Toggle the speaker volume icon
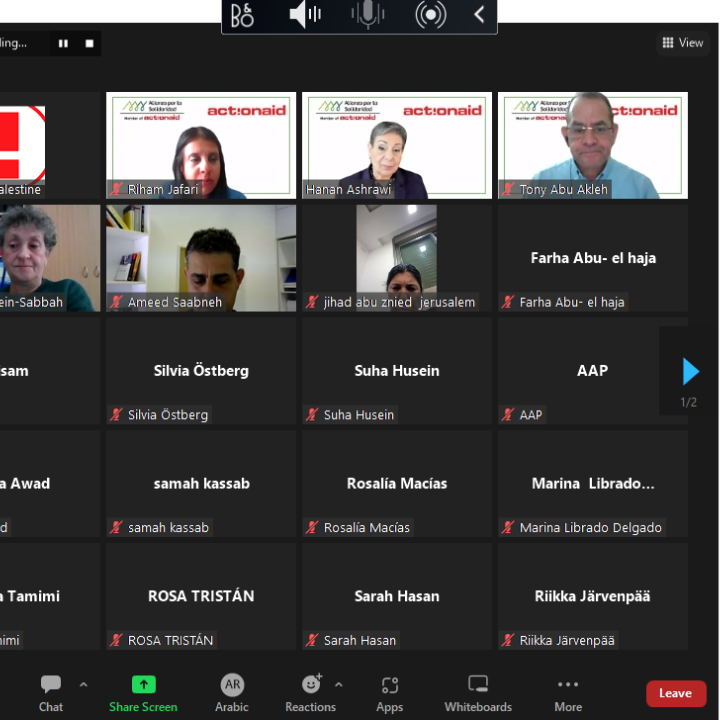This screenshot has height=720, width=720. coord(305,15)
